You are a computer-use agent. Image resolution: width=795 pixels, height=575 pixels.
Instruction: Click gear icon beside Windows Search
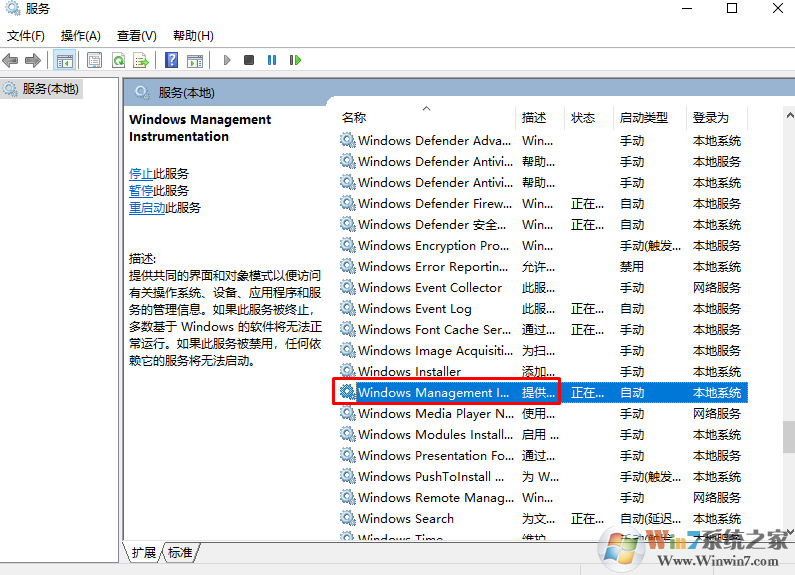click(x=347, y=518)
